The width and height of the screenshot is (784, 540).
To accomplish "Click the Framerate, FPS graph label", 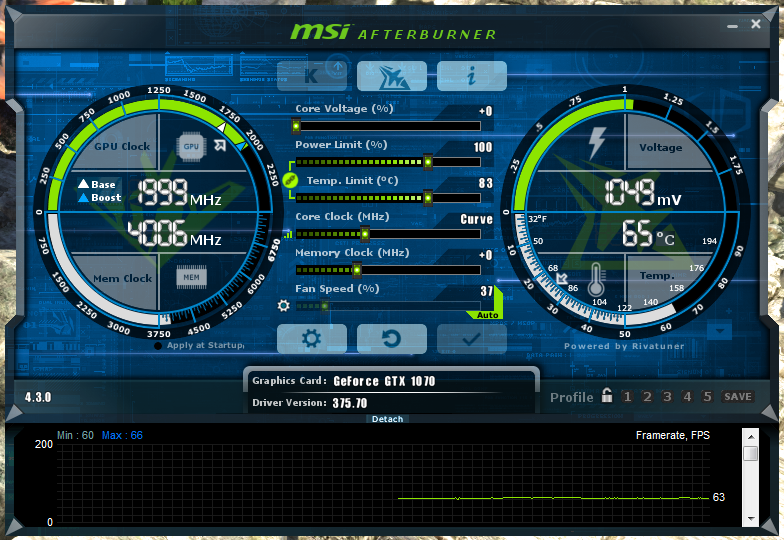I will coord(672,436).
